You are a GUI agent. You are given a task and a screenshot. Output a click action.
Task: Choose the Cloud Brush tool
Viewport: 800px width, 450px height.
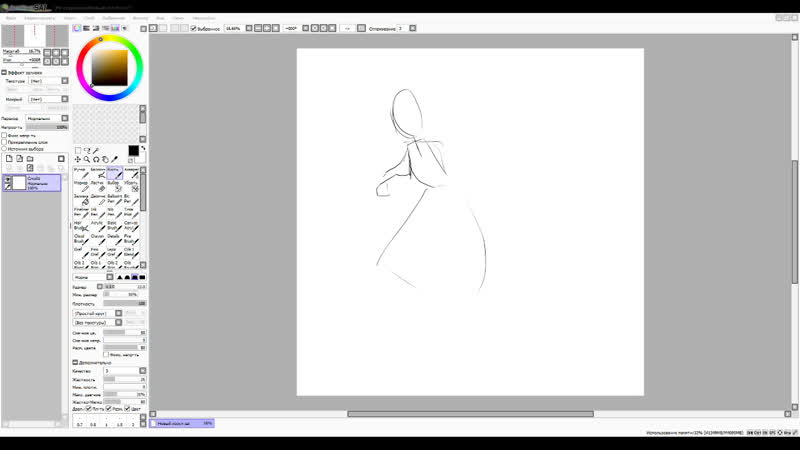(x=81, y=239)
